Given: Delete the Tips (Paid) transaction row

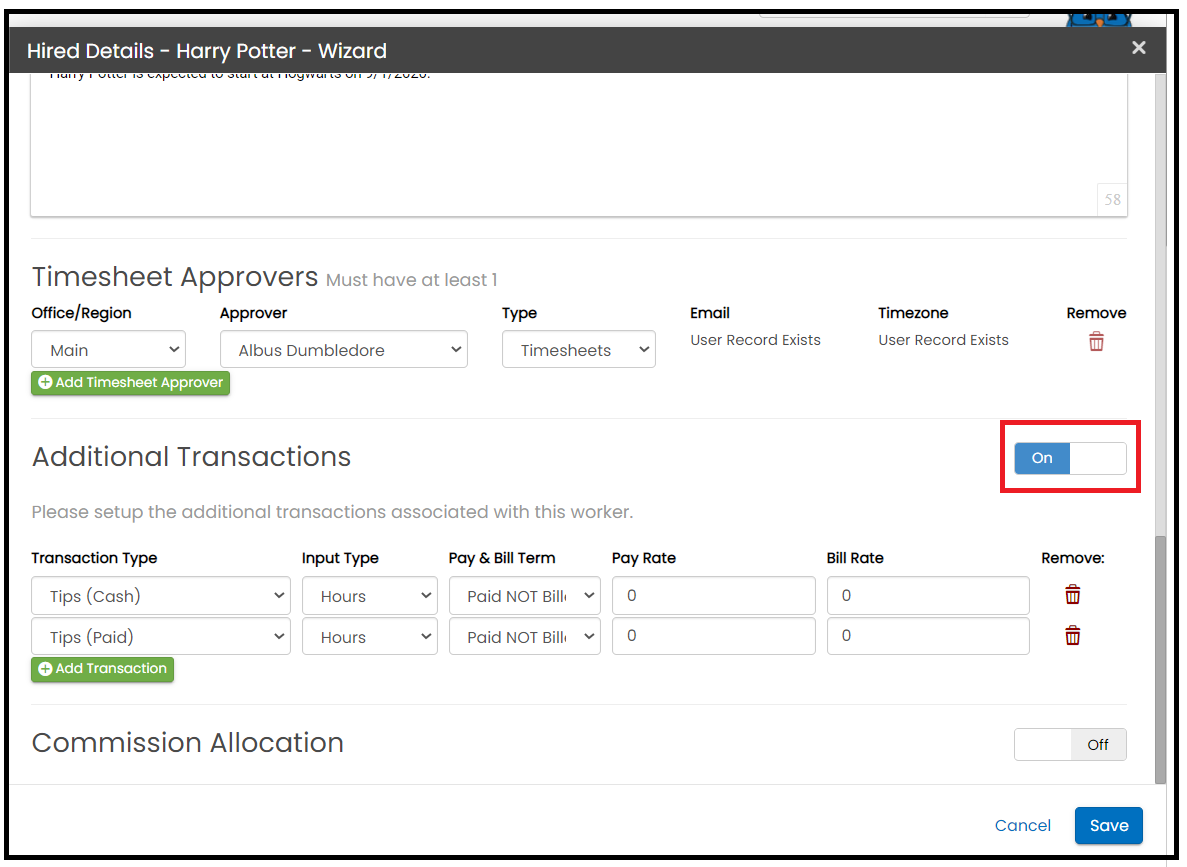Looking at the screenshot, I should tap(1073, 636).
